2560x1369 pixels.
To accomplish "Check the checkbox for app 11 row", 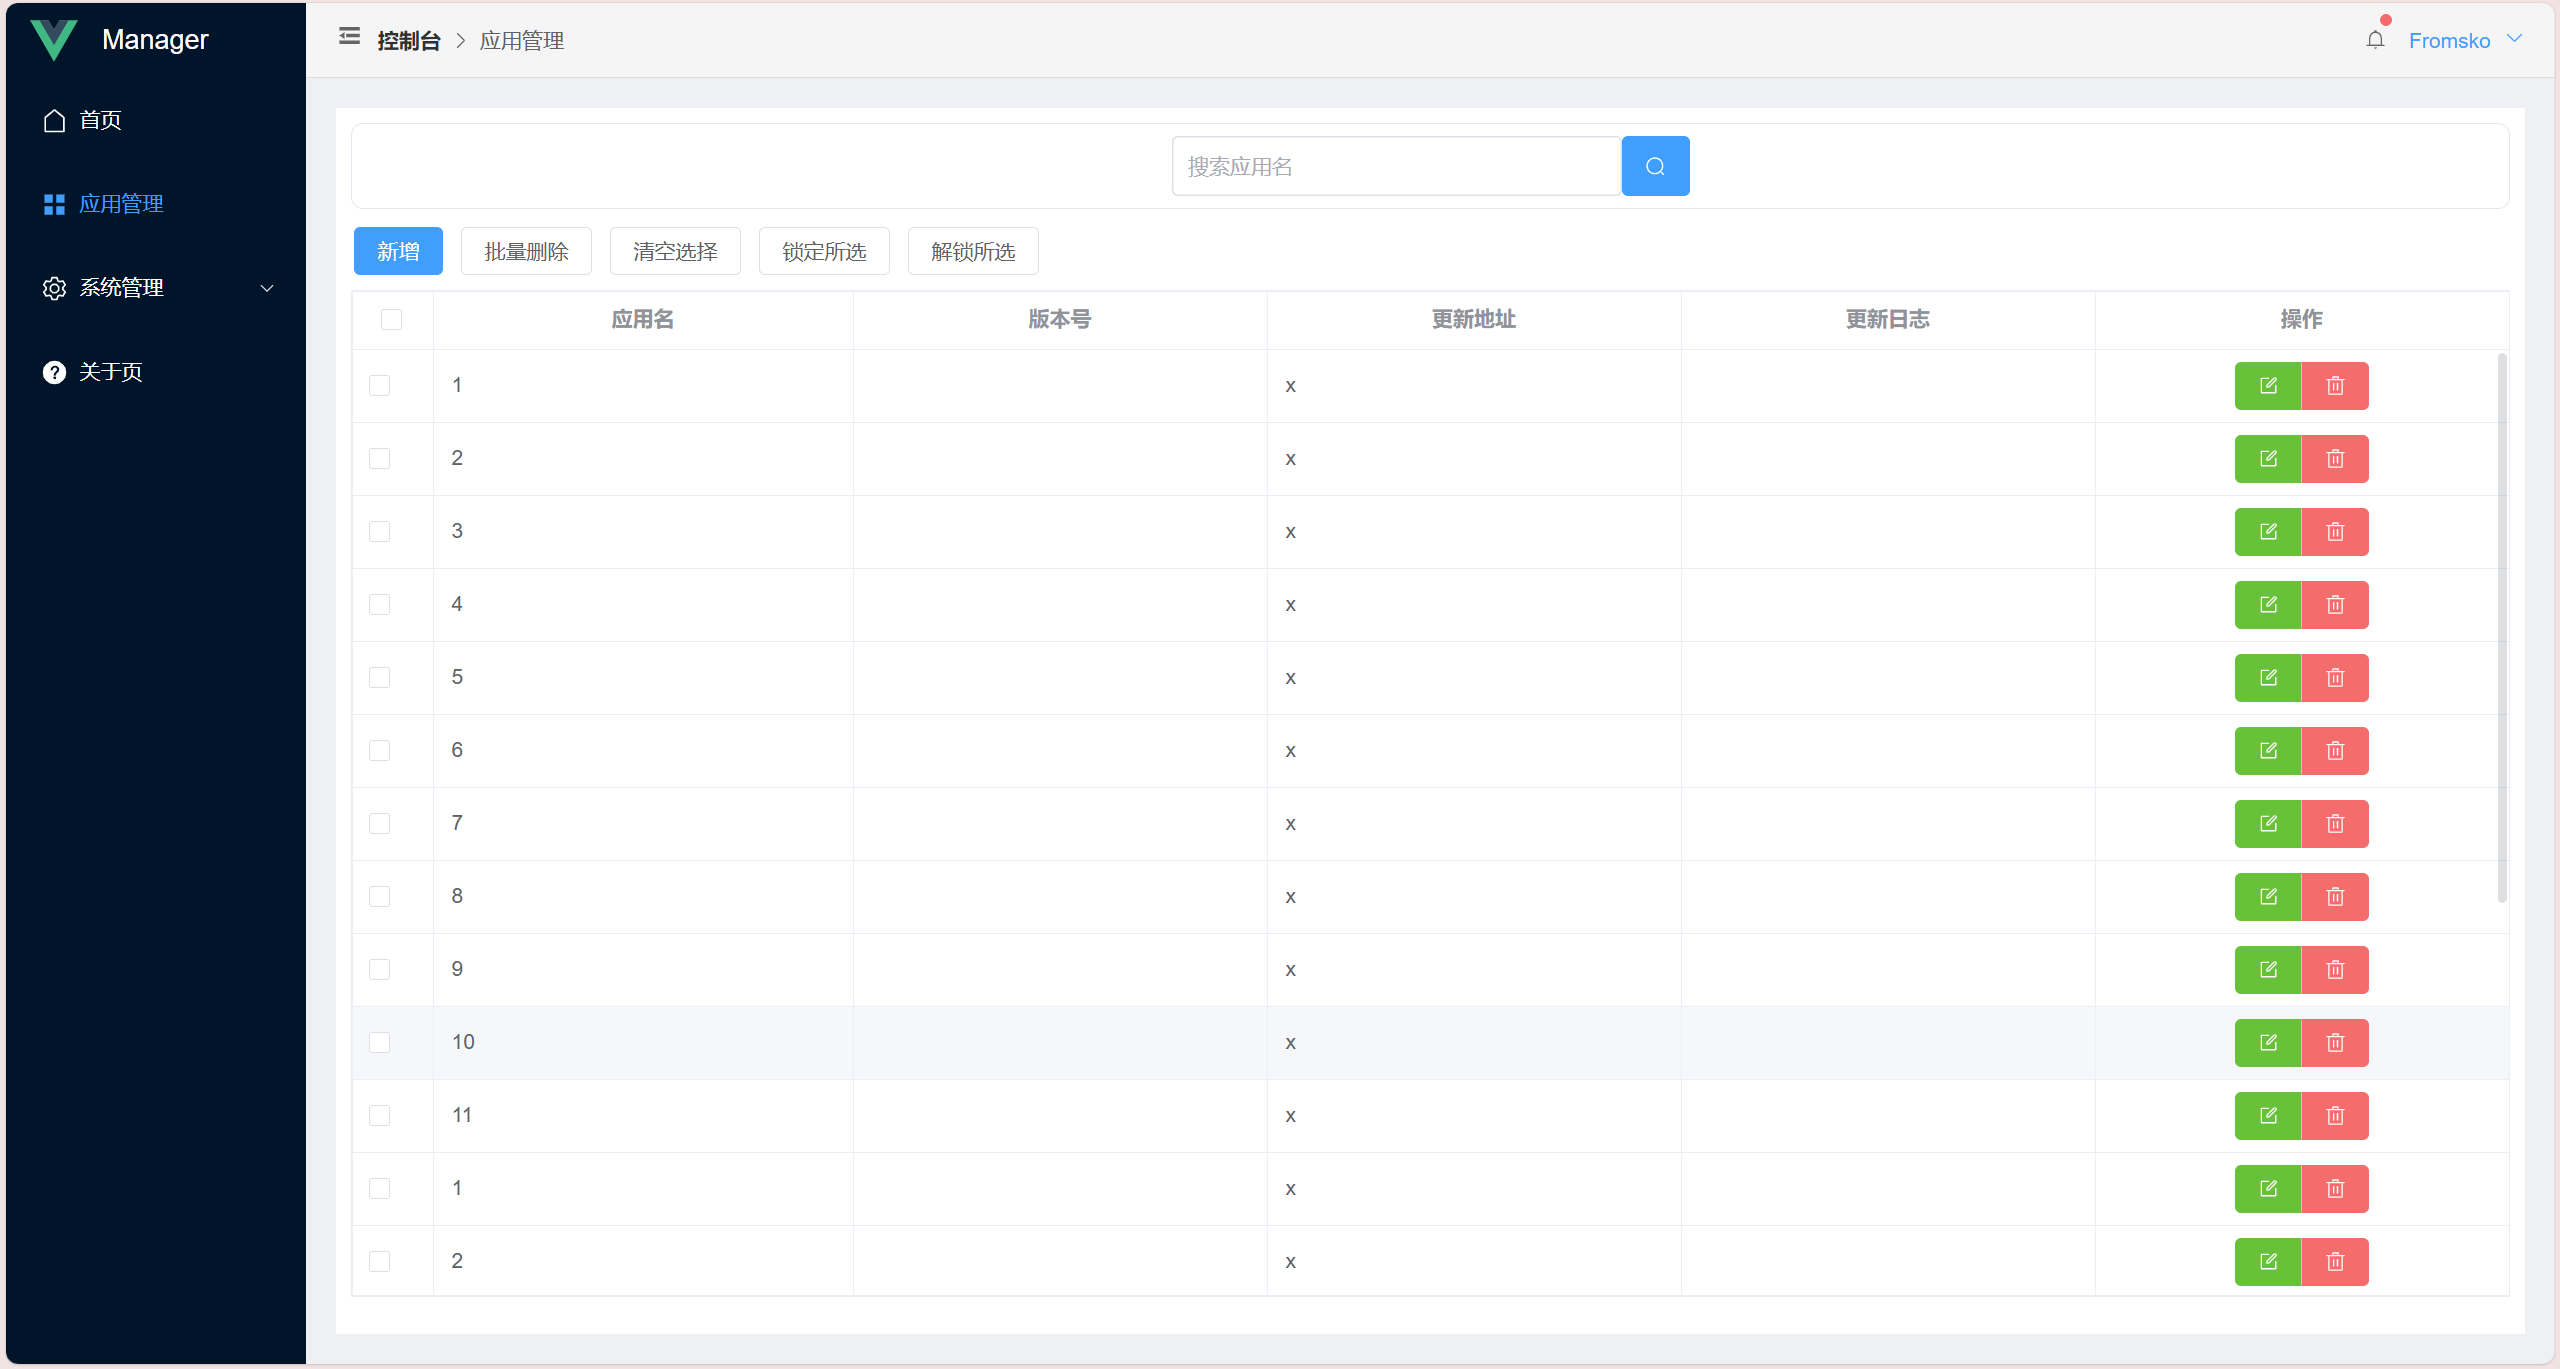I will click(x=379, y=1116).
